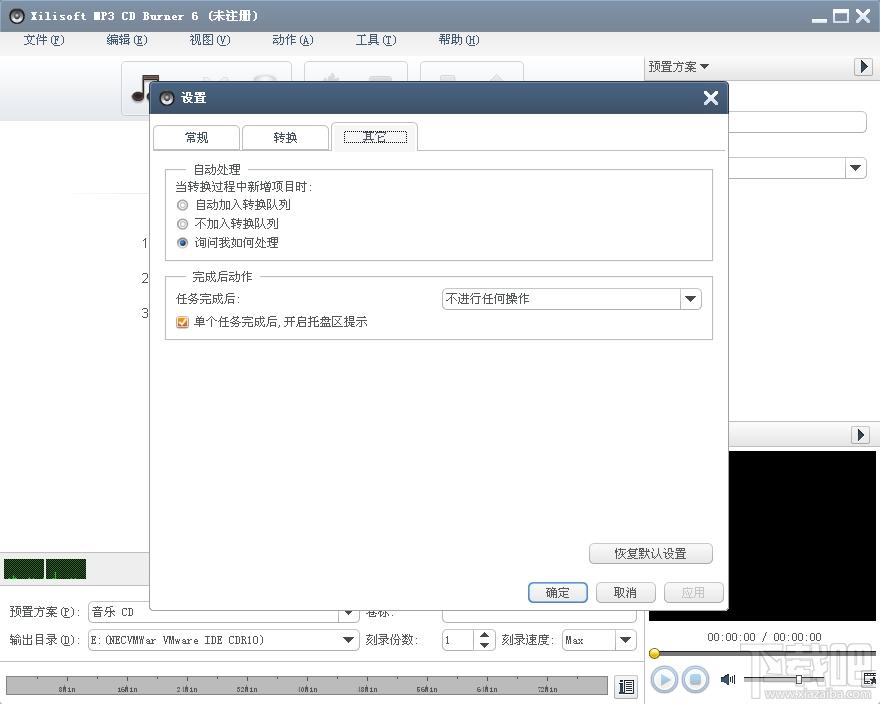
Task: Switch to the 常规 tab
Action: tap(196, 138)
